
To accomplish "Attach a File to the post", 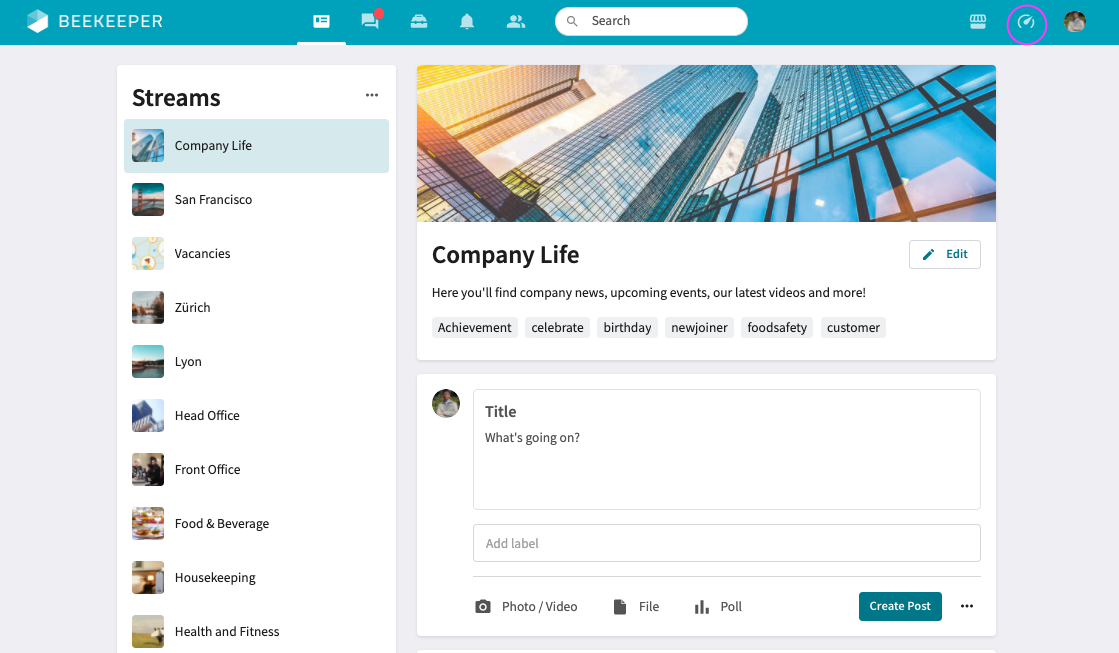I will pyautogui.click(x=636, y=606).
